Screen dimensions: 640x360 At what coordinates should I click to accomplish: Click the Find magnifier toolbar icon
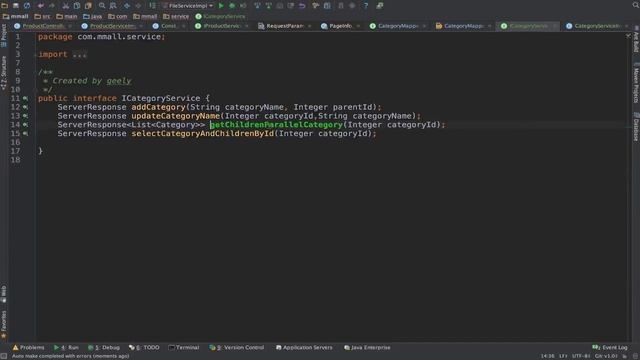[102, 6]
